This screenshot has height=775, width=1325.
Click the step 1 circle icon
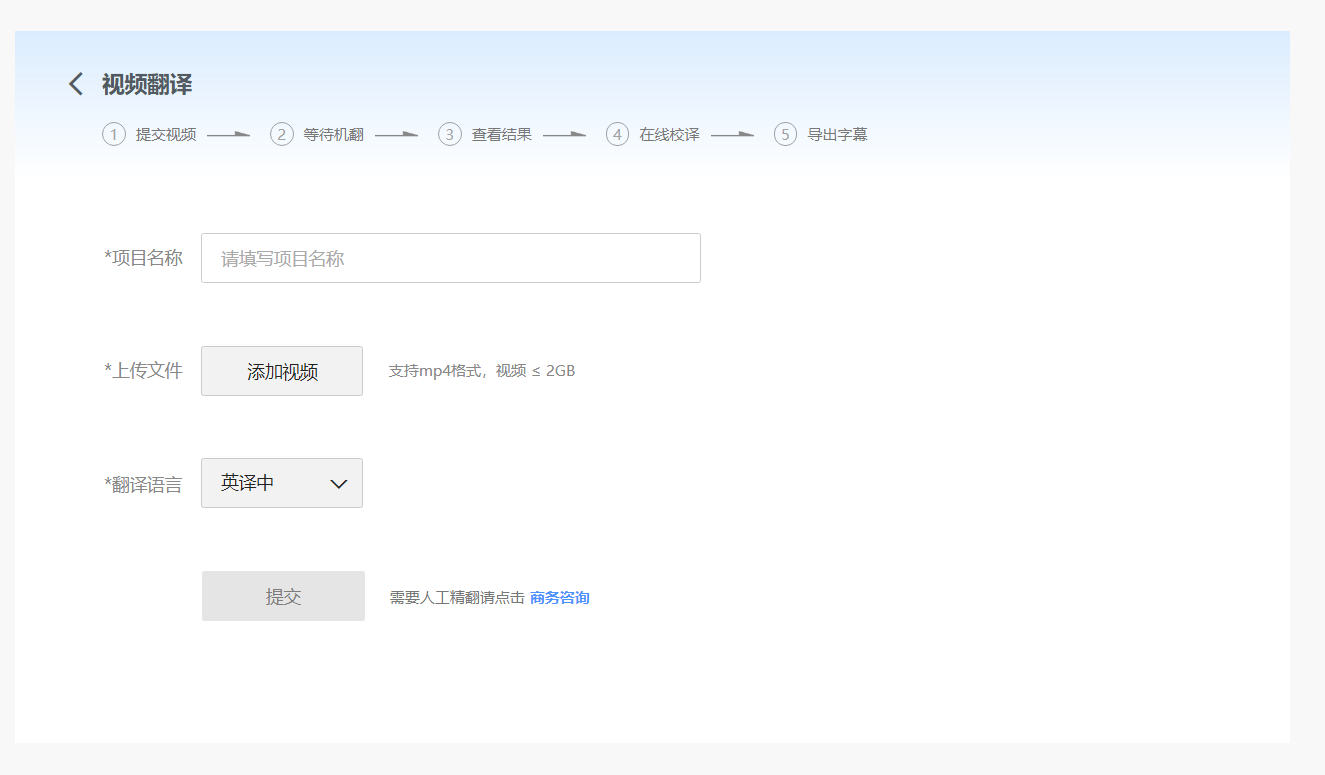point(114,134)
